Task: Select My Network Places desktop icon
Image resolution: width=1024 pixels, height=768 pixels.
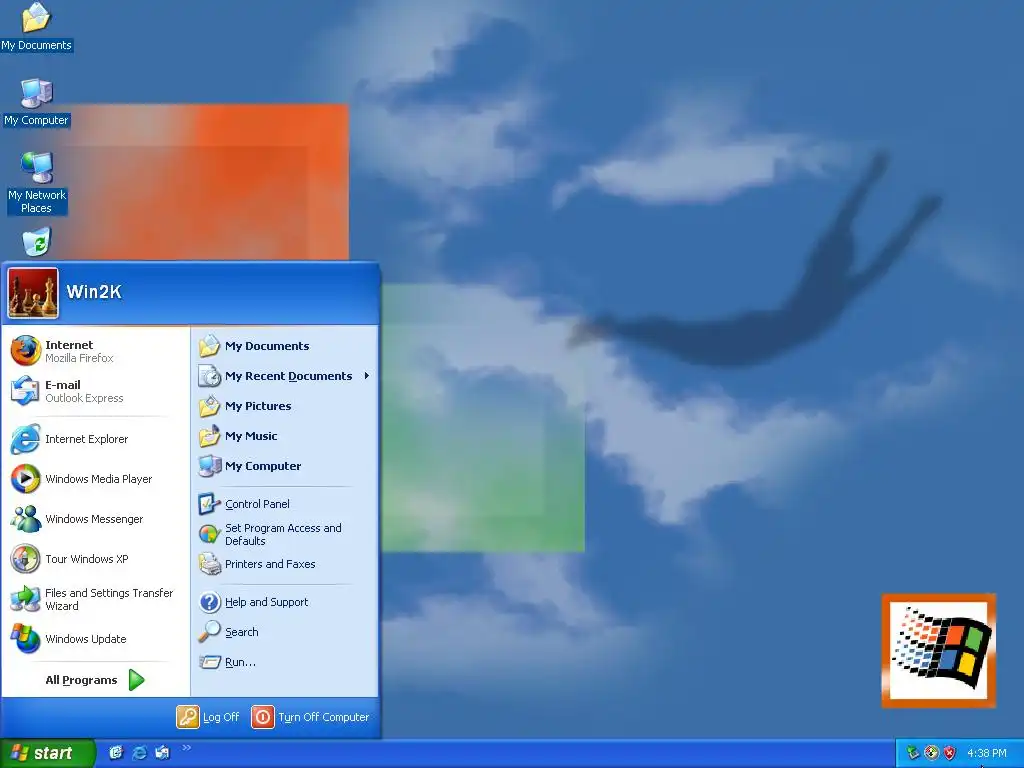Action: [37, 184]
